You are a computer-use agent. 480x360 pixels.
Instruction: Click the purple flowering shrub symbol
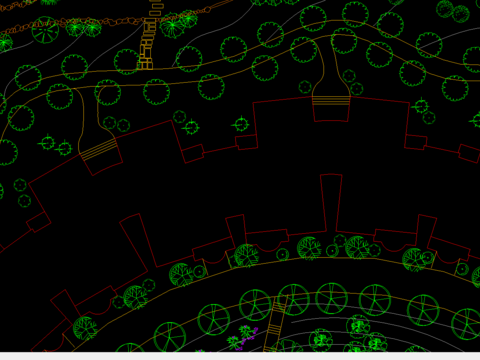point(242,337)
